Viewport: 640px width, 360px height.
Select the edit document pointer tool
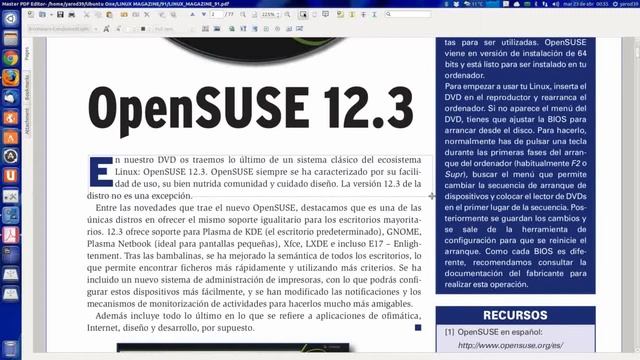[303, 14]
